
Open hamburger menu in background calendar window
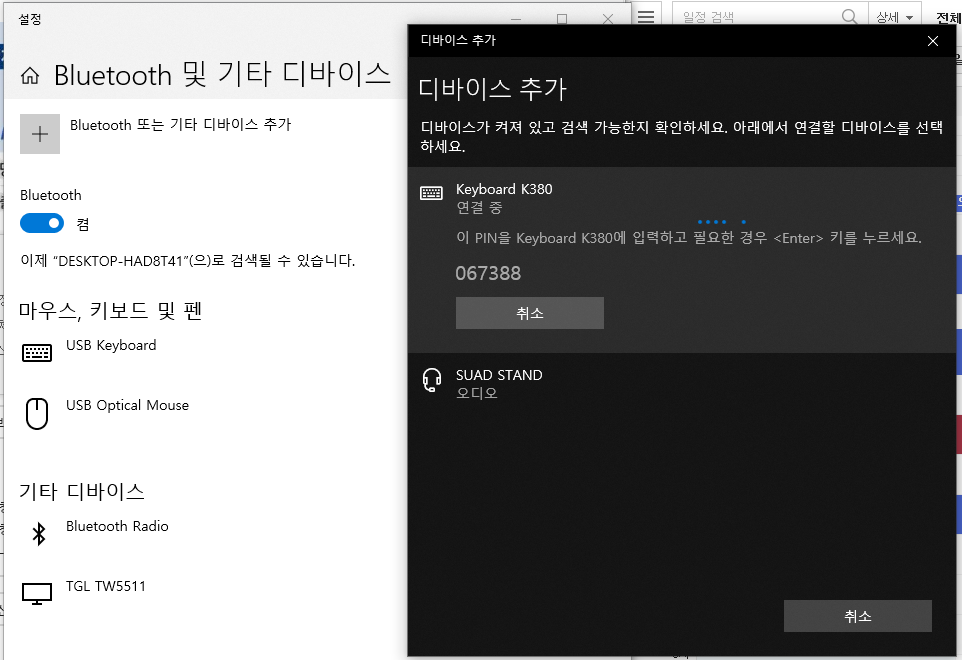(645, 16)
